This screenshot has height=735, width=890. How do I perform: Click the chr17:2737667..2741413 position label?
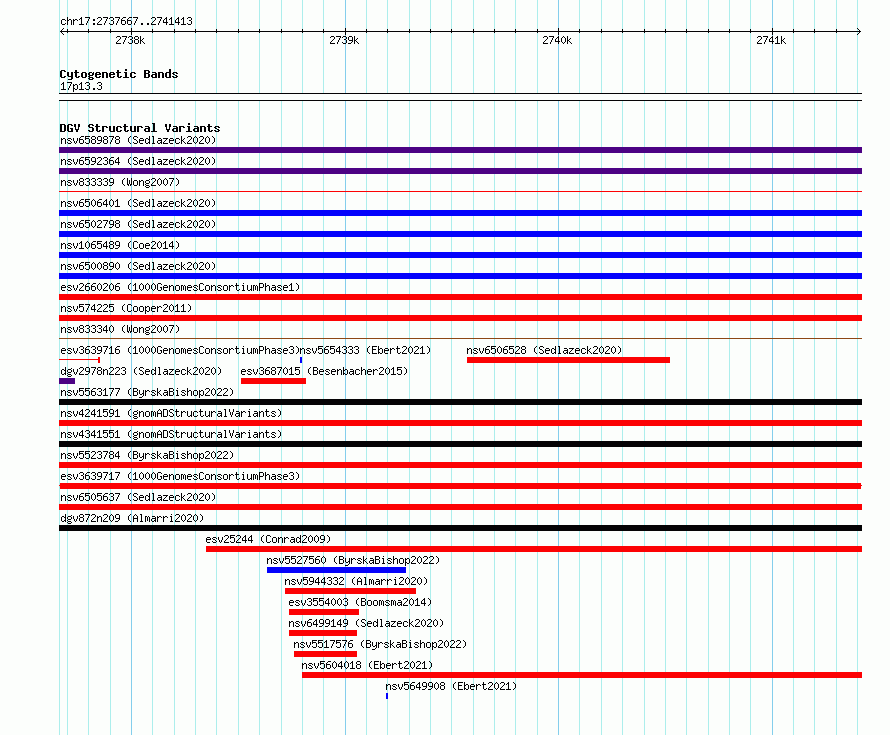(x=126, y=21)
